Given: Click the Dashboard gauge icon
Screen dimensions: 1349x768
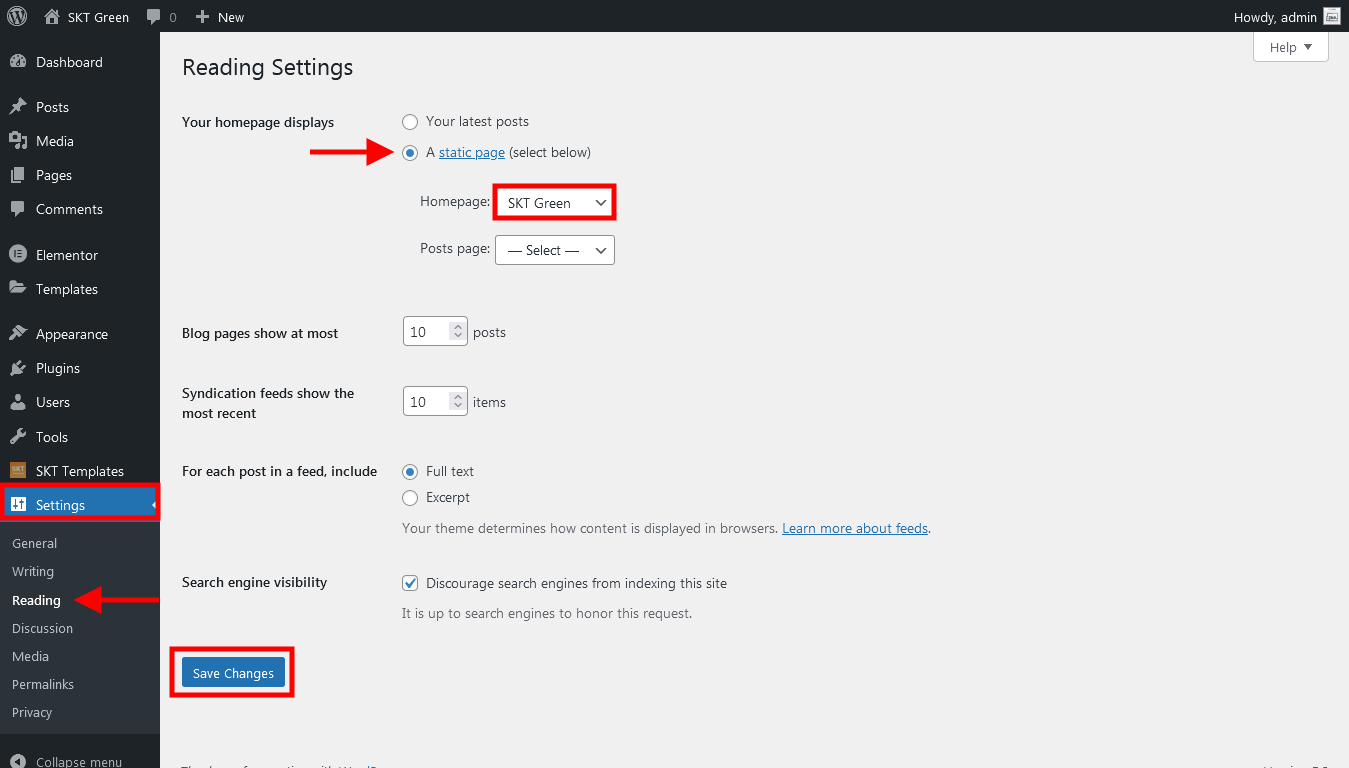Looking at the screenshot, I should click(x=18, y=62).
